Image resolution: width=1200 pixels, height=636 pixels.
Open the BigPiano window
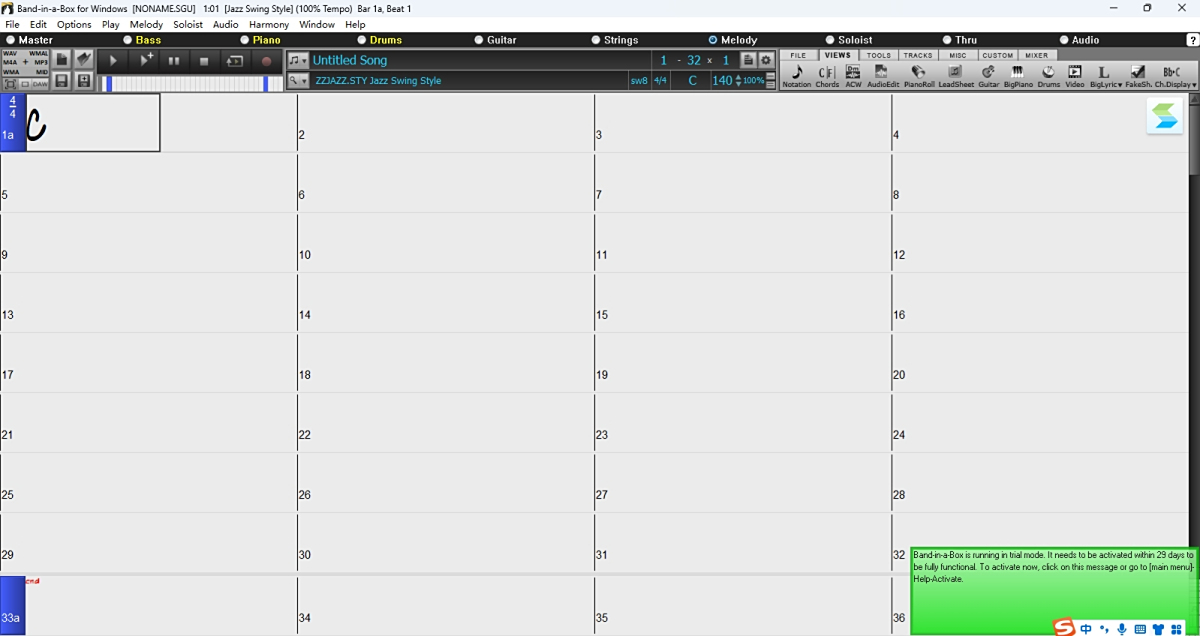(1018, 75)
